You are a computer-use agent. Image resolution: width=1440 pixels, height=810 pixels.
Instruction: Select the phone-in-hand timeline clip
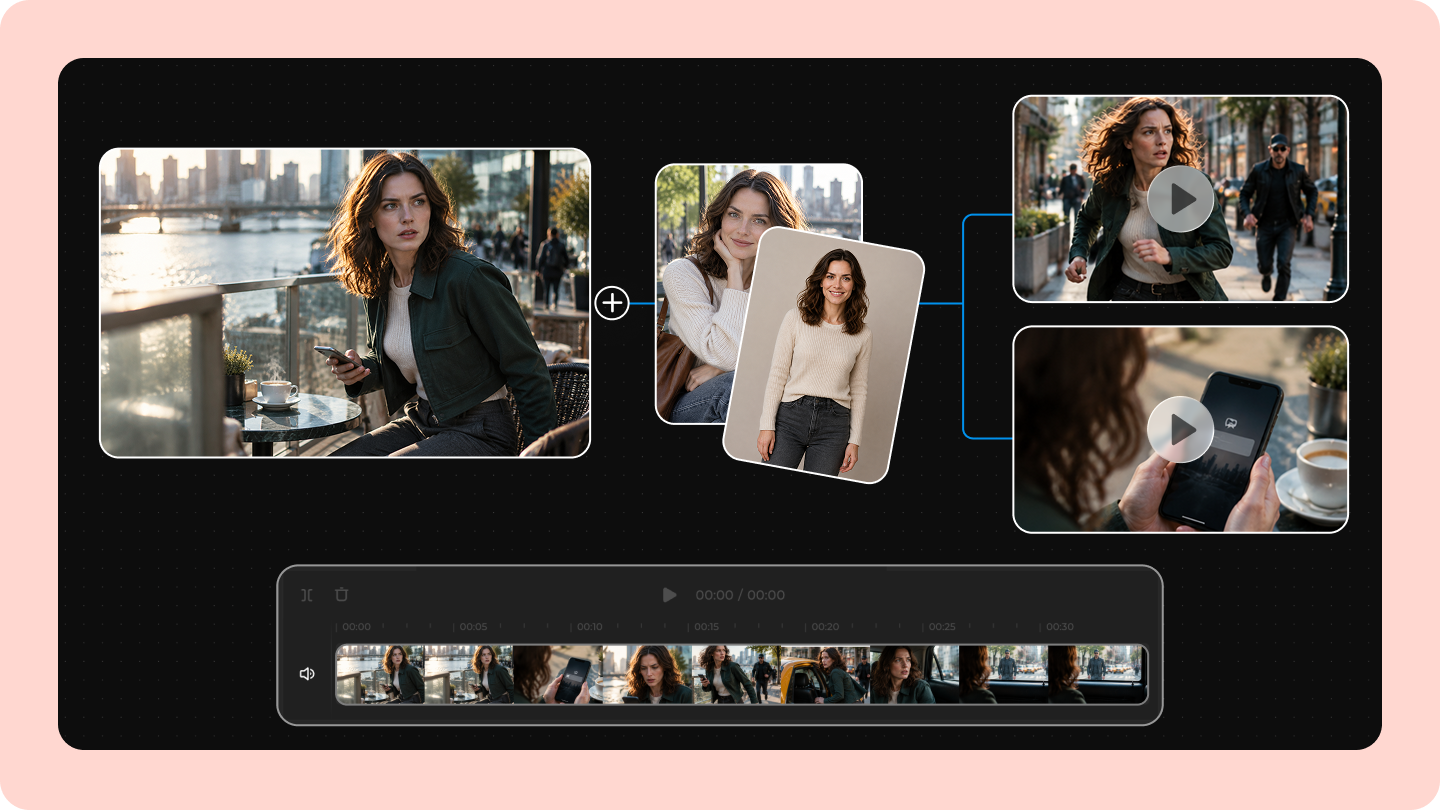click(558, 674)
